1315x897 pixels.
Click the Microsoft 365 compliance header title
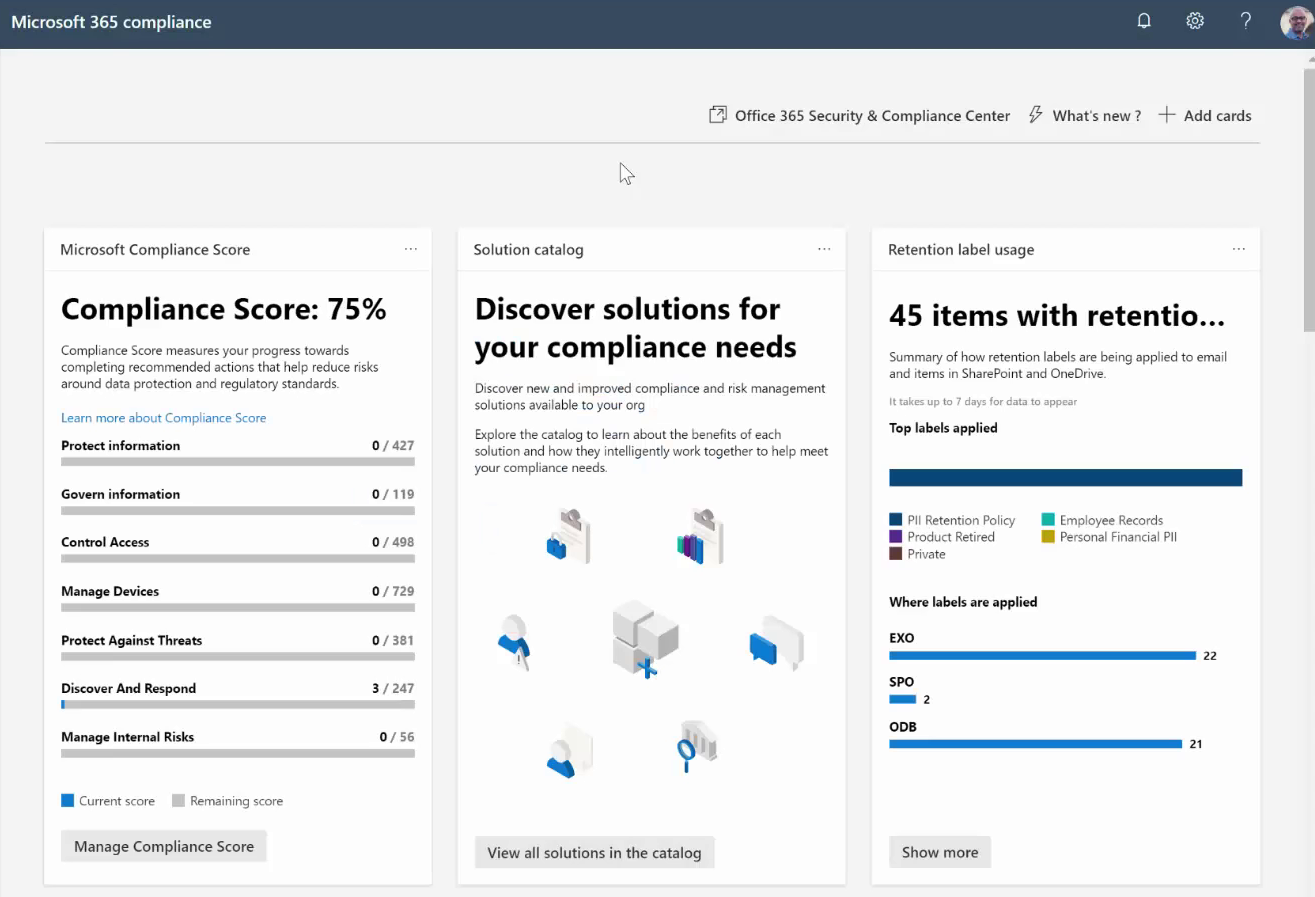point(111,22)
